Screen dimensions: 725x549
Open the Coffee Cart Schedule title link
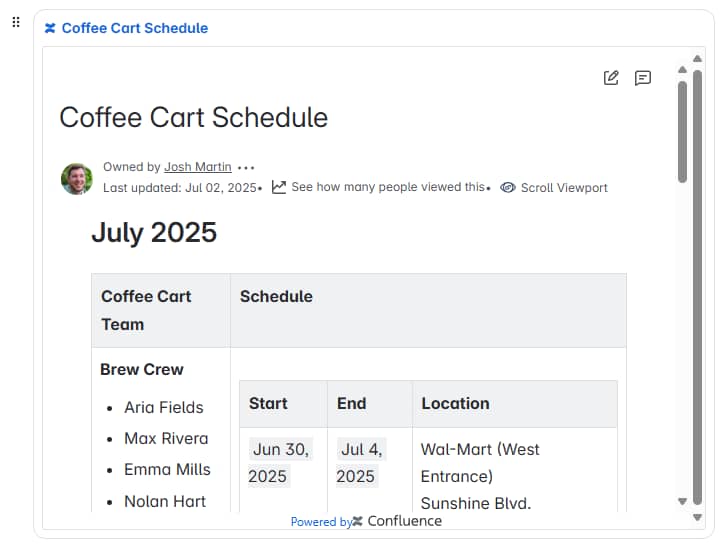coord(135,28)
